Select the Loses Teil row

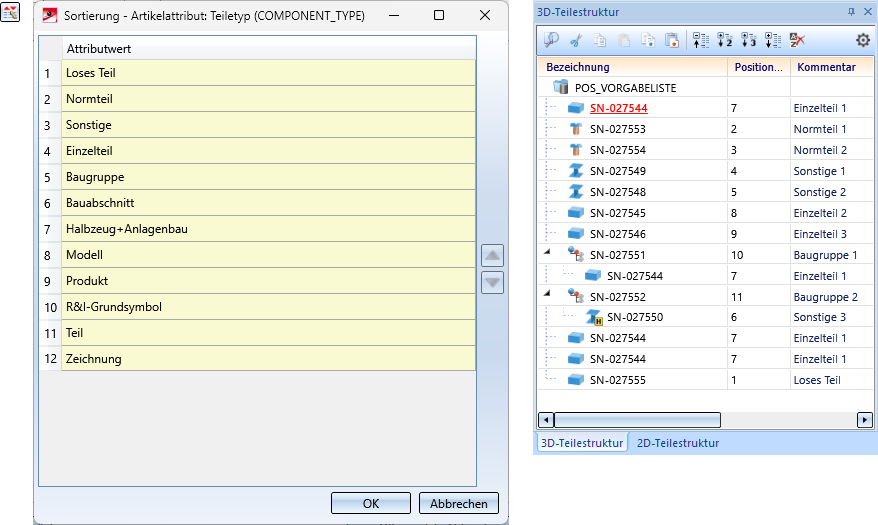(x=269, y=73)
